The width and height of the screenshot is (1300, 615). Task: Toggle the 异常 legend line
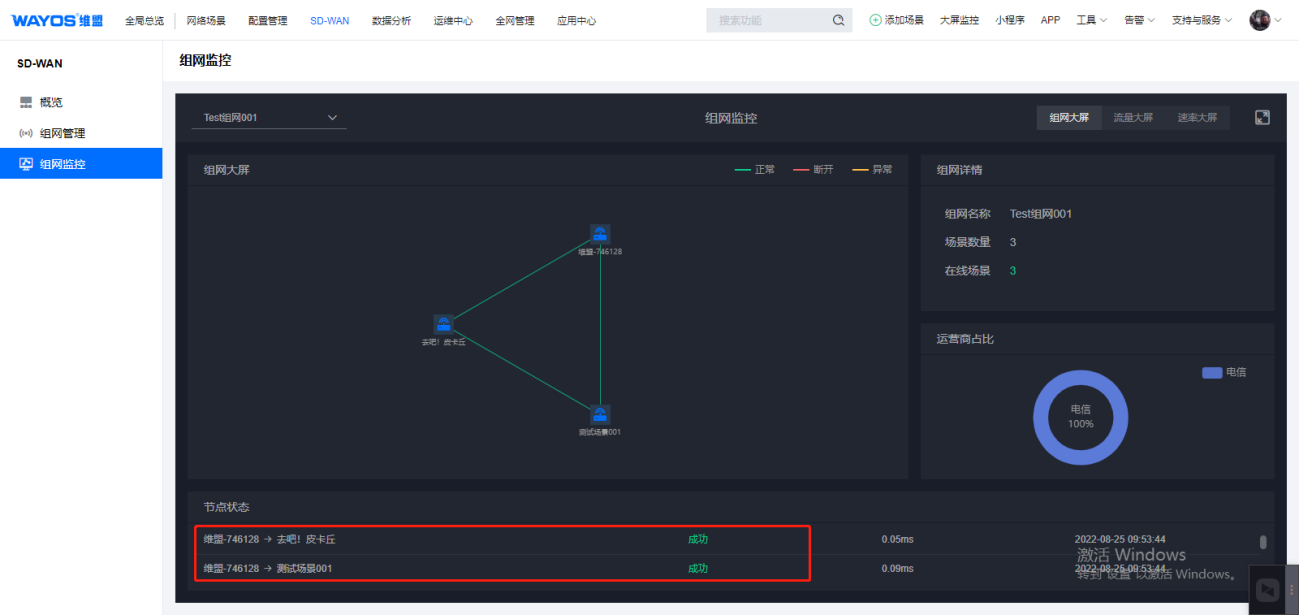[860, 170]
